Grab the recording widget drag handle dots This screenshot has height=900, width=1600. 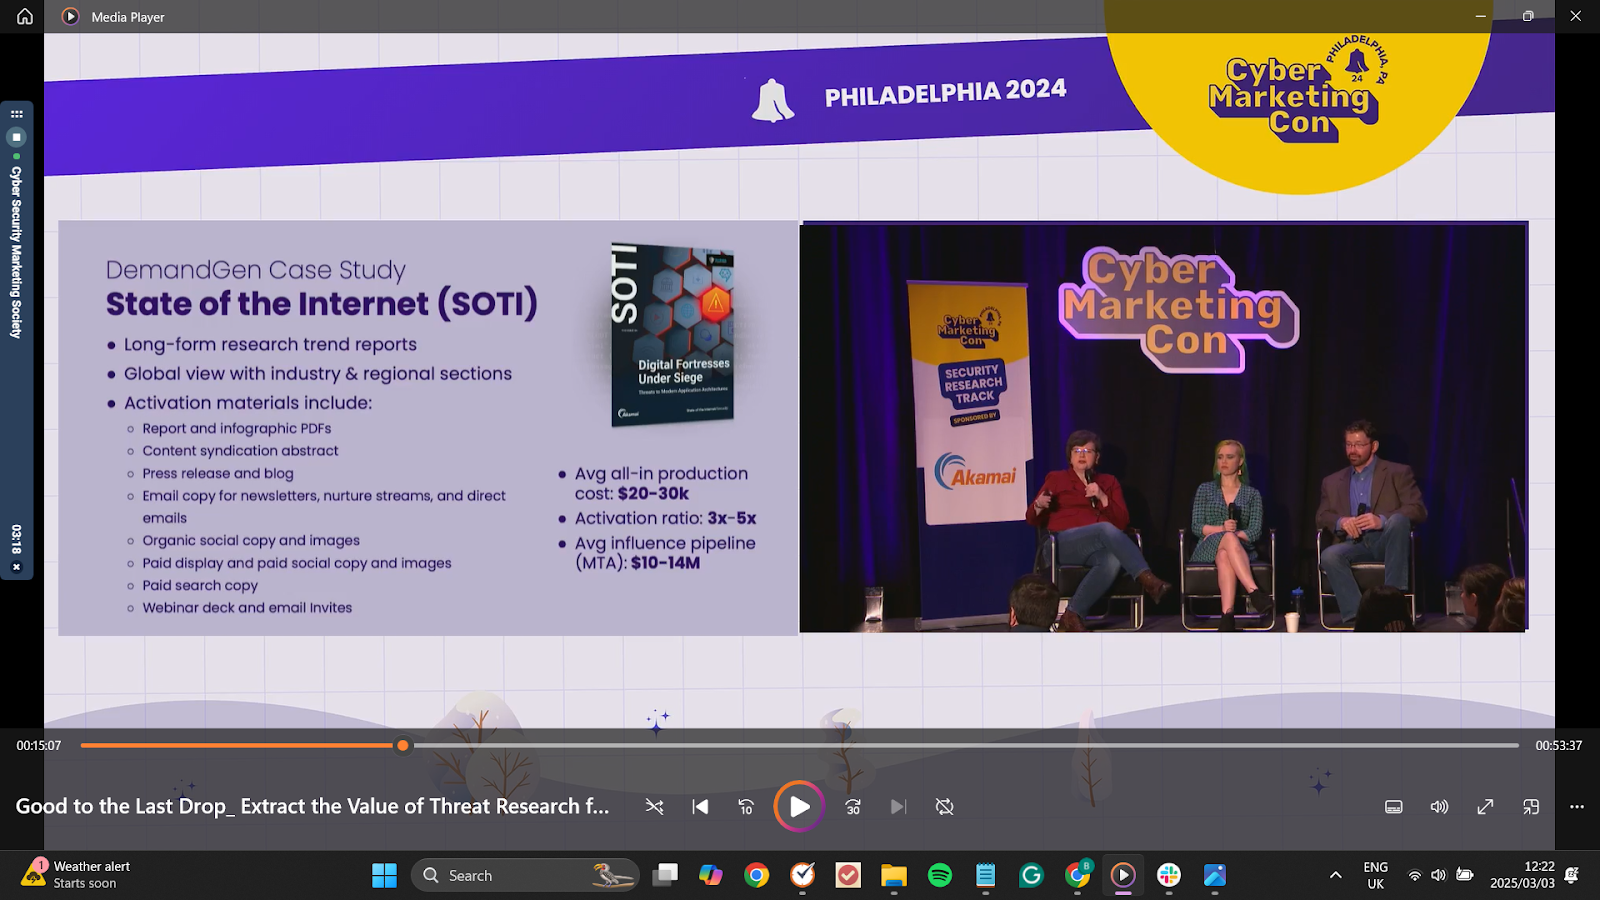tap(16, 114)
